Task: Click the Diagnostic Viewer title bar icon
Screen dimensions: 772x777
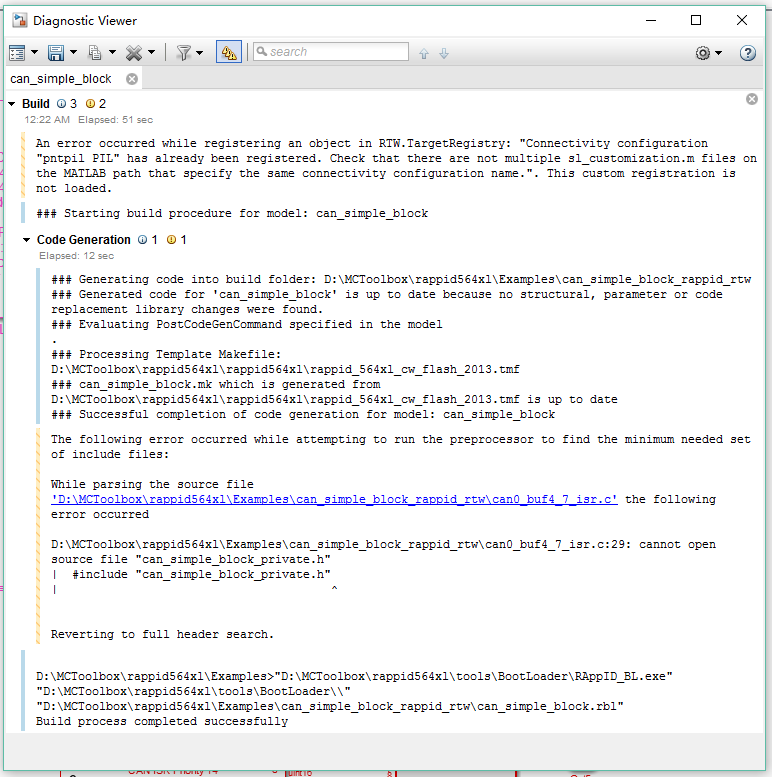Action: click(x=20, y=20)
